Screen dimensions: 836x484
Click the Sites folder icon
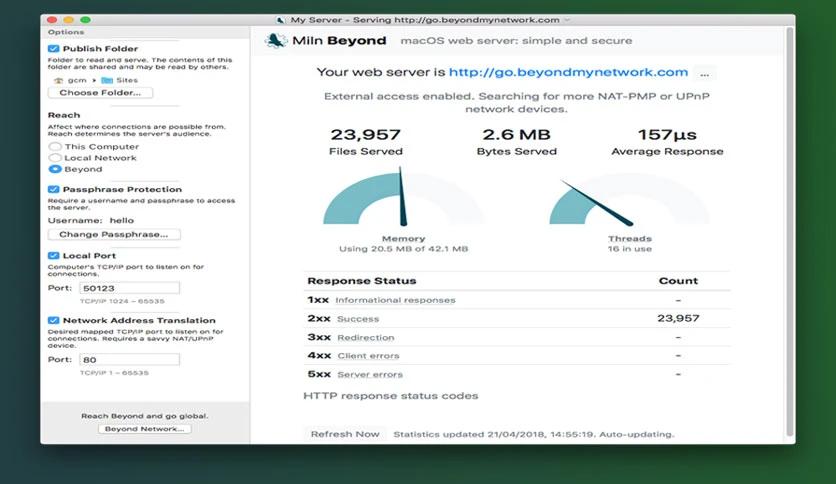[x=107, y=80]
